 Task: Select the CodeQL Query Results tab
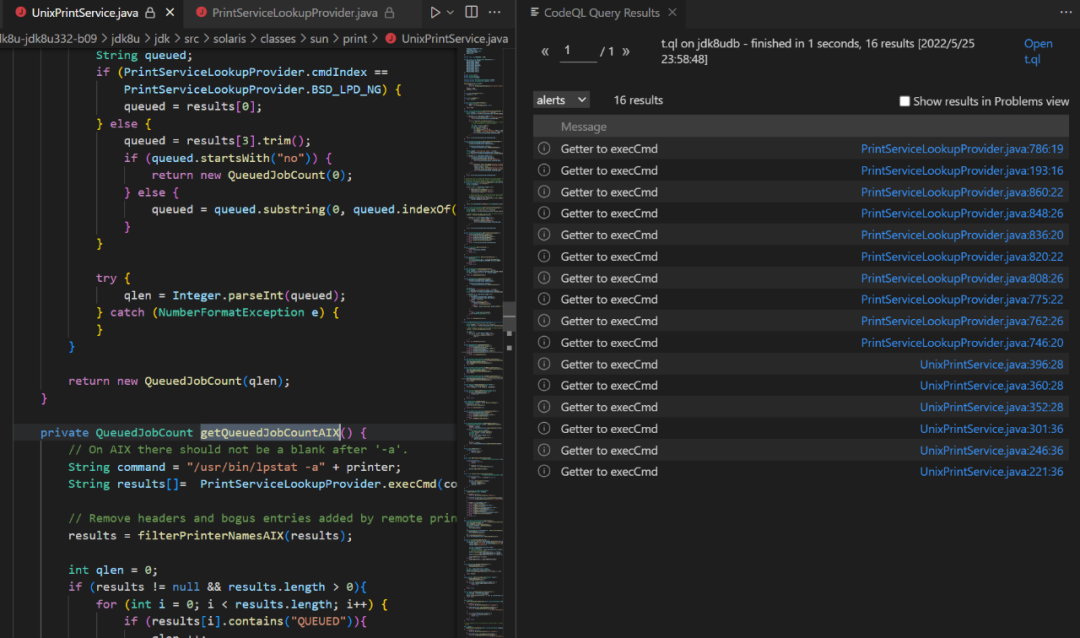click(x=601, y=13)
